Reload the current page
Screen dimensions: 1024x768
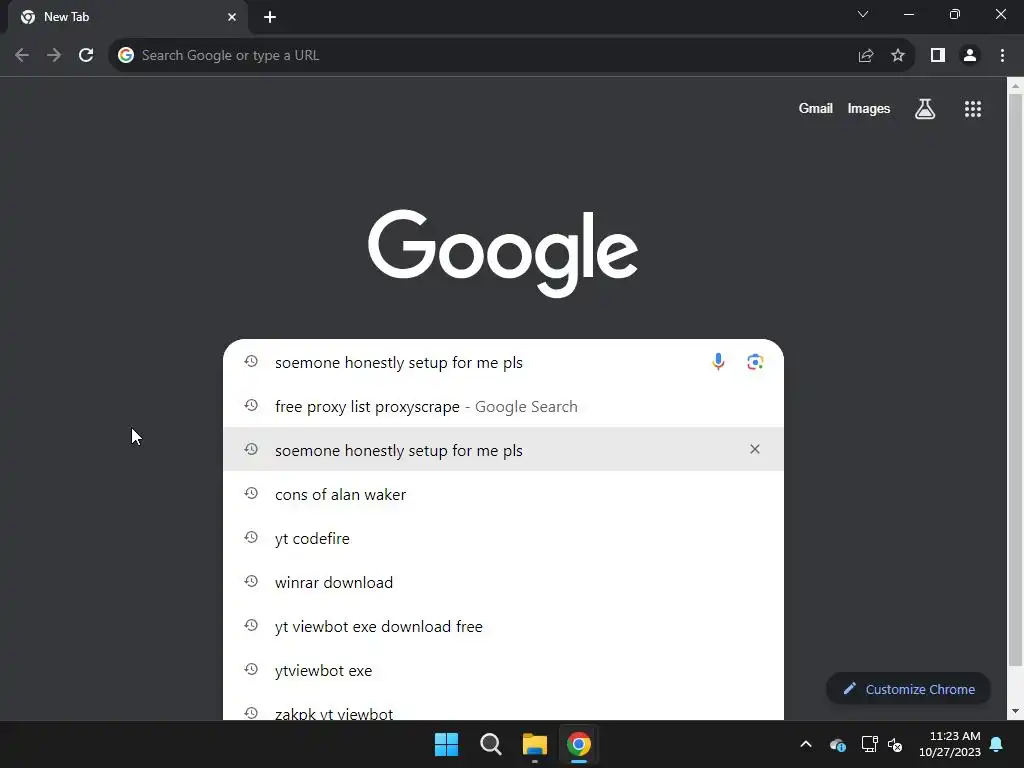tap(86, 56)
